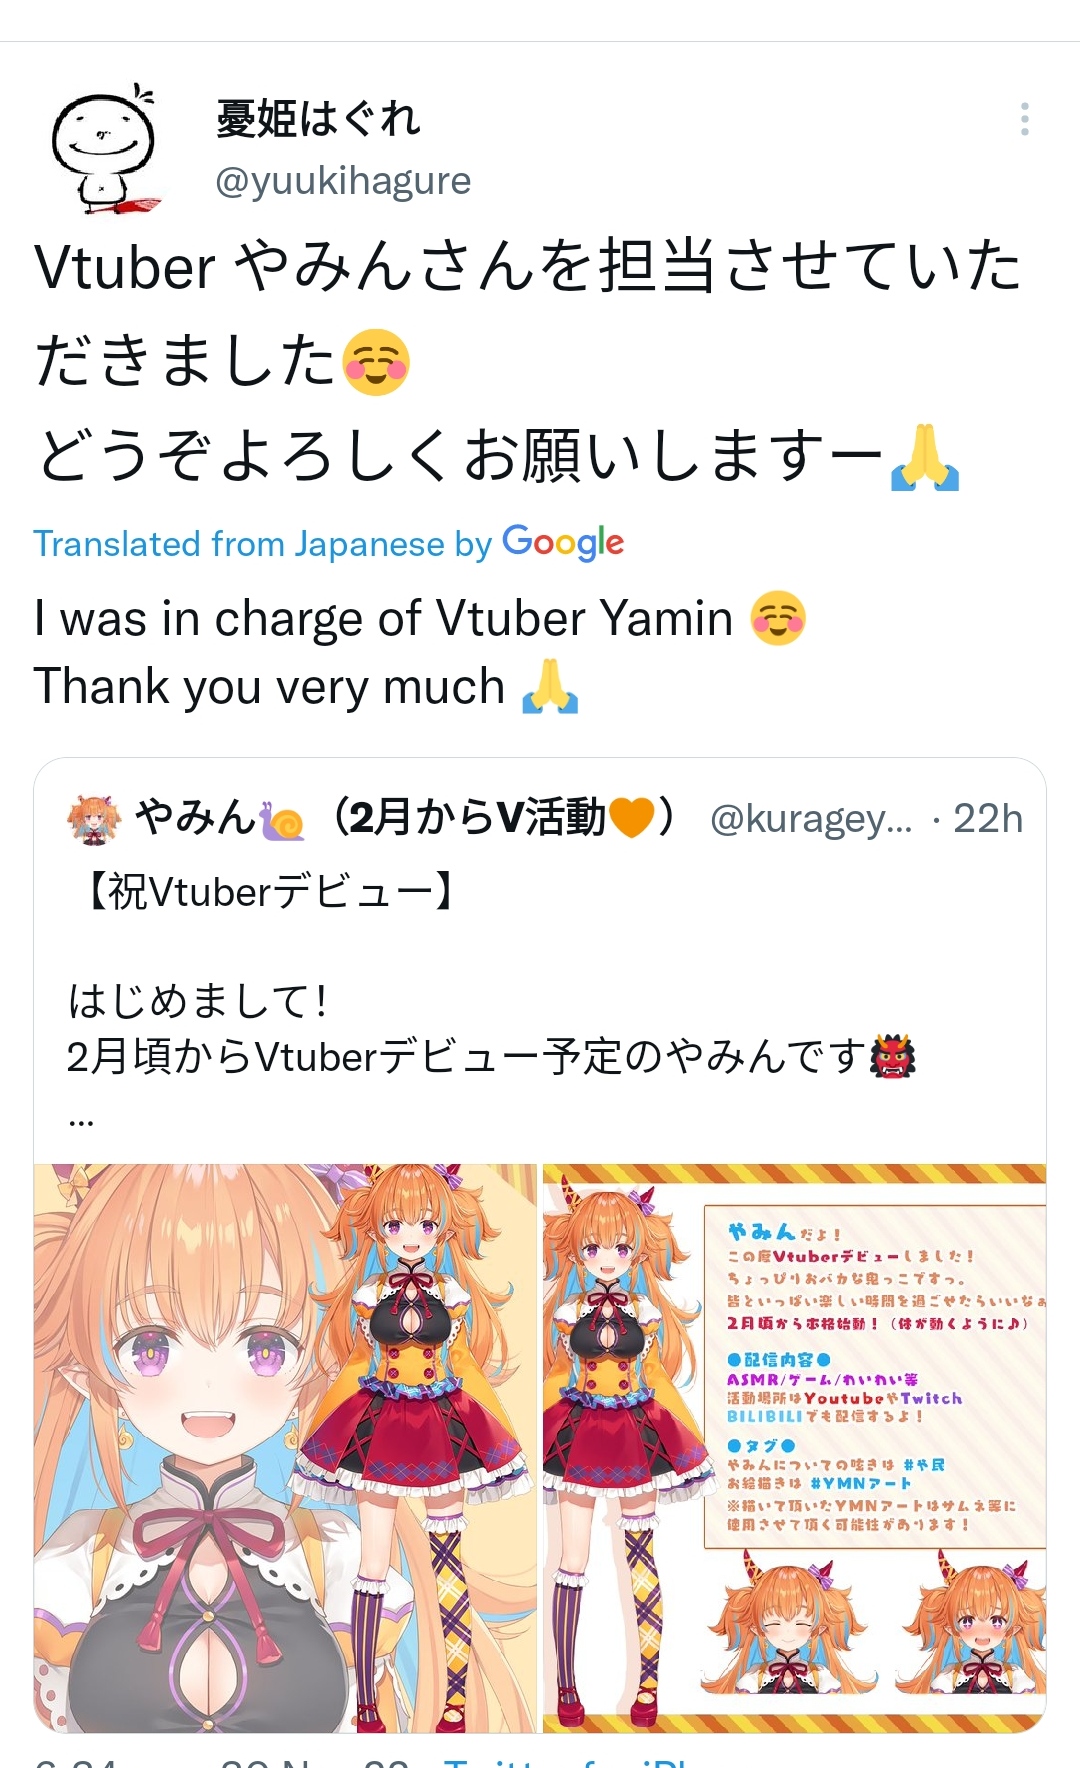
Task: Tap the ogre emoji in quoted tweet
Action: [893, 1057]
